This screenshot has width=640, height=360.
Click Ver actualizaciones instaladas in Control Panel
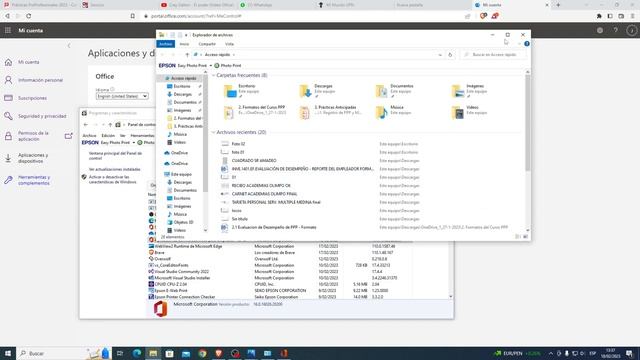114,169
